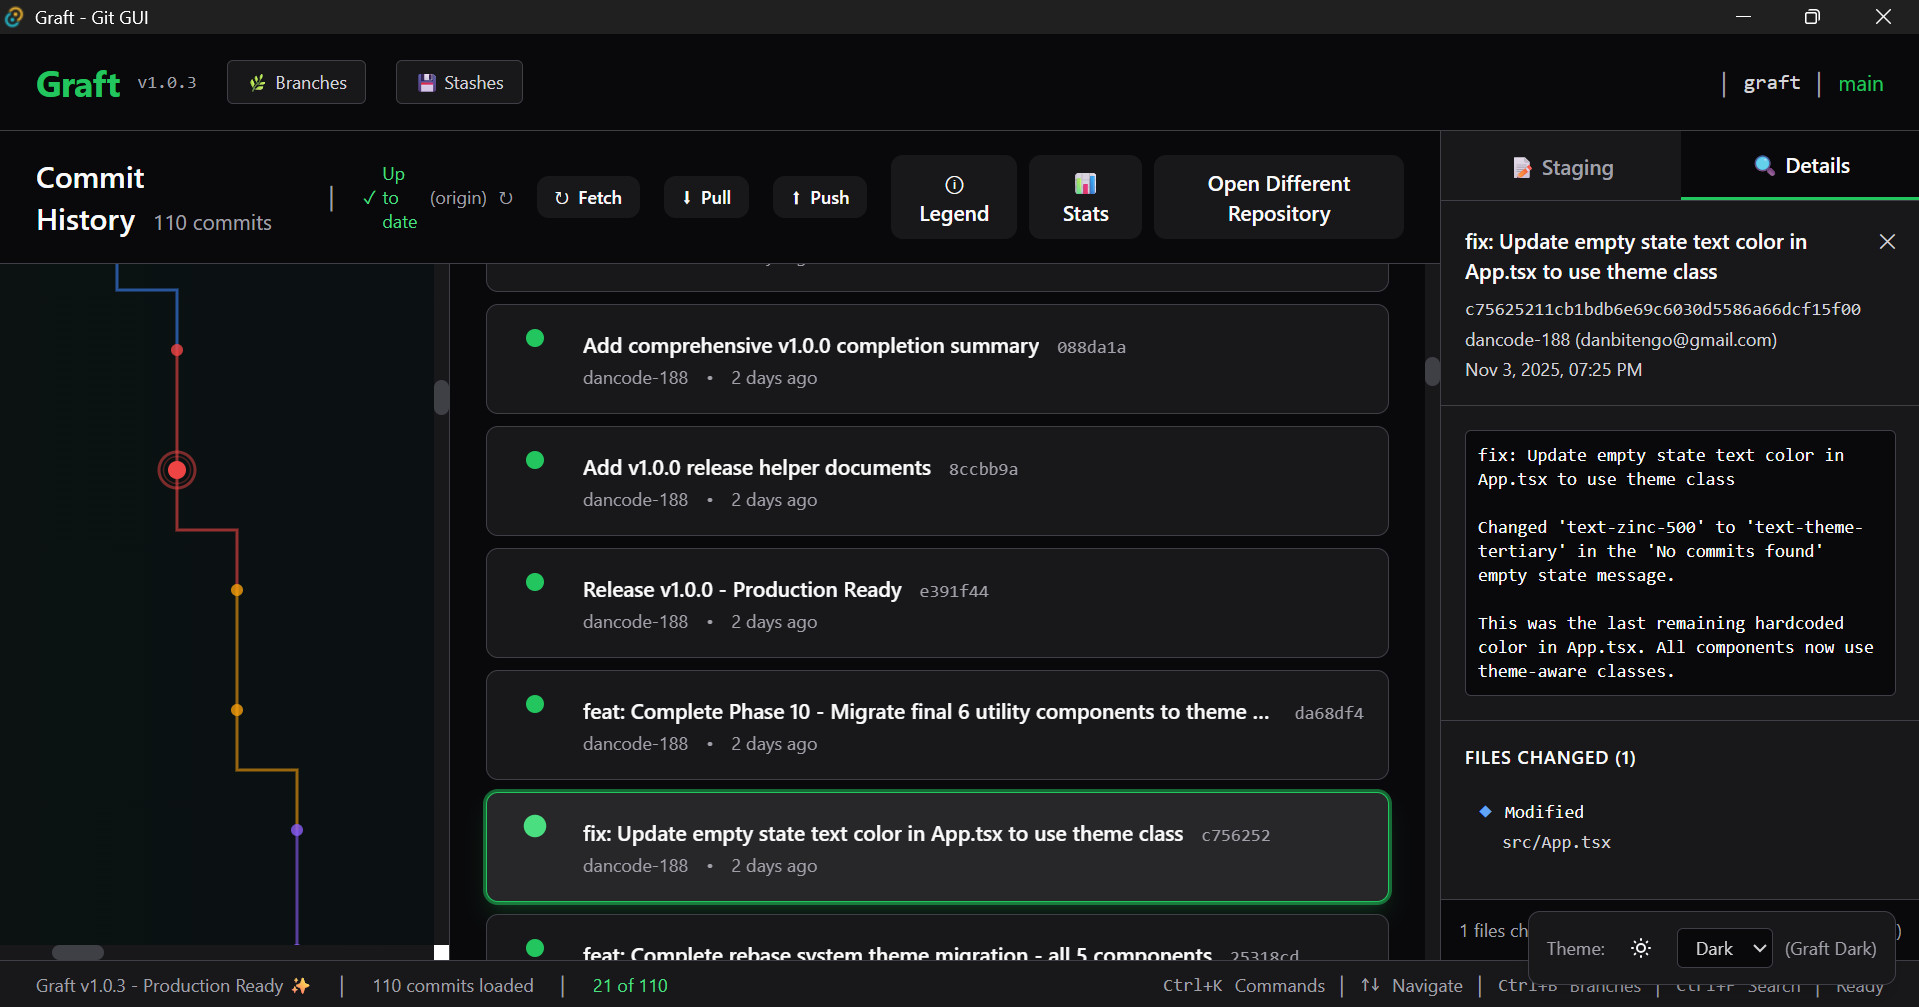Select commit 'Add v1.0.0 release helper documents'
The image size is (1919, 1007).
click(x=937, y=481)
